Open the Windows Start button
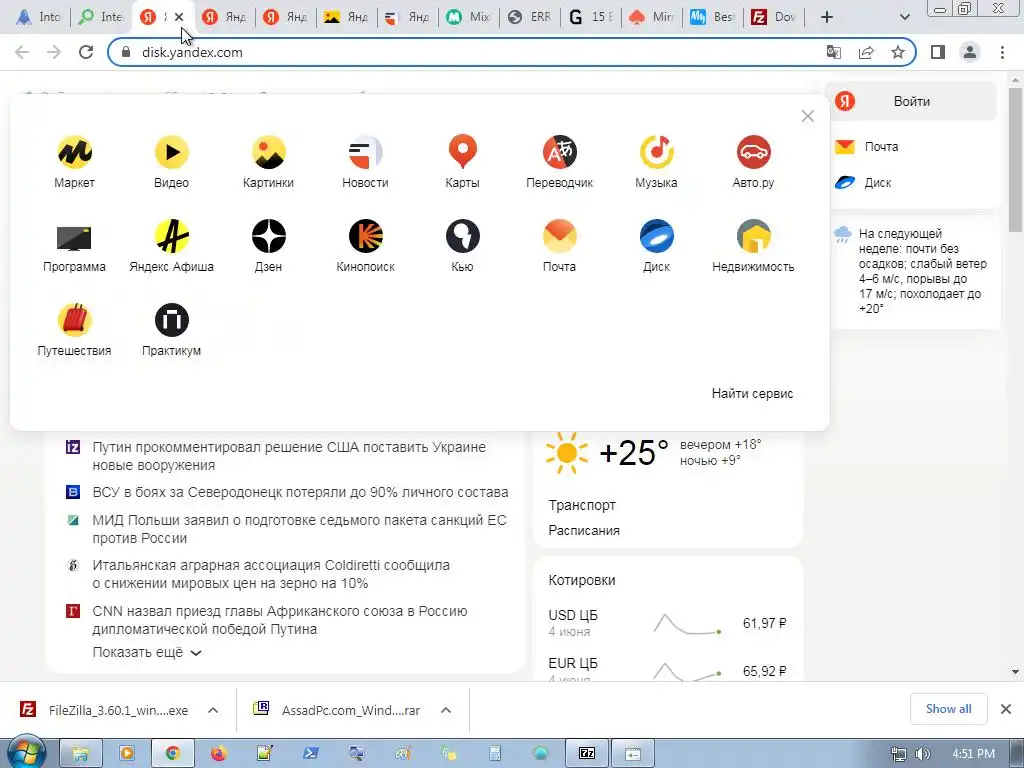Viewport: 1024px width, 768px height. click(25, 753)
